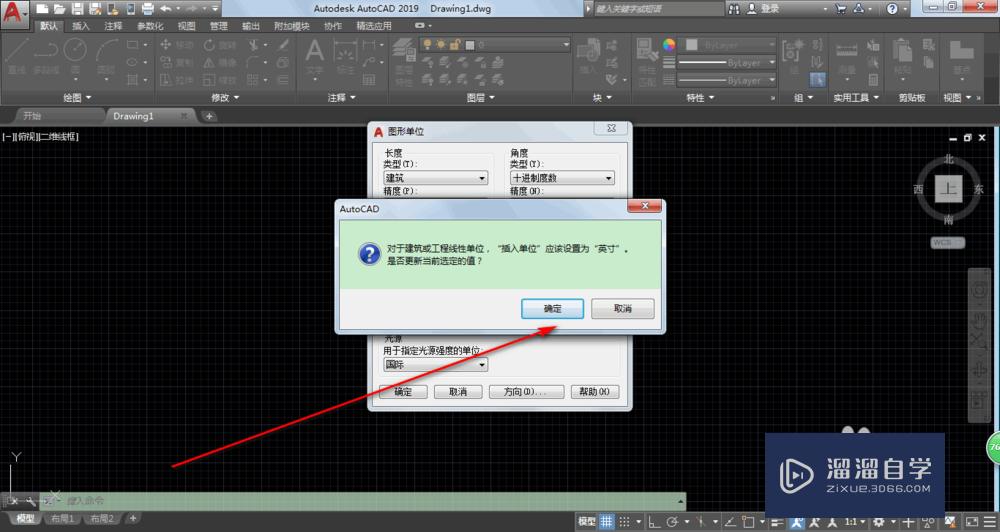The height and width of the screenshot is (532, 1000).
Task: Switch to the 布局1 layout tab
Action: (62, 519)
